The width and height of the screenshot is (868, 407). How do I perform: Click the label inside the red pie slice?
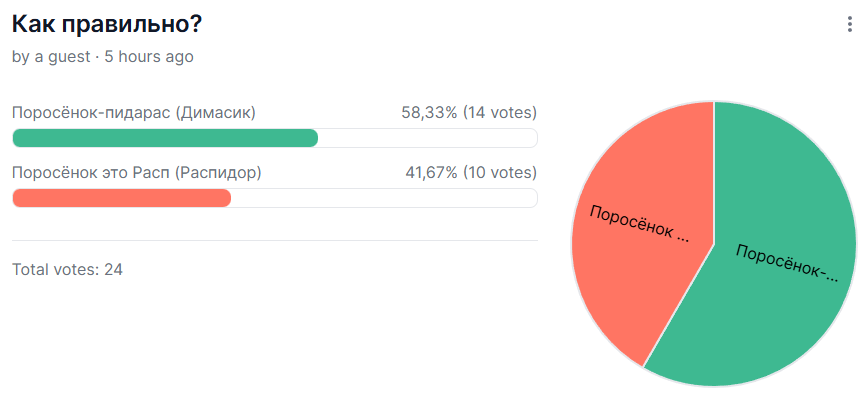click(640, 224)
